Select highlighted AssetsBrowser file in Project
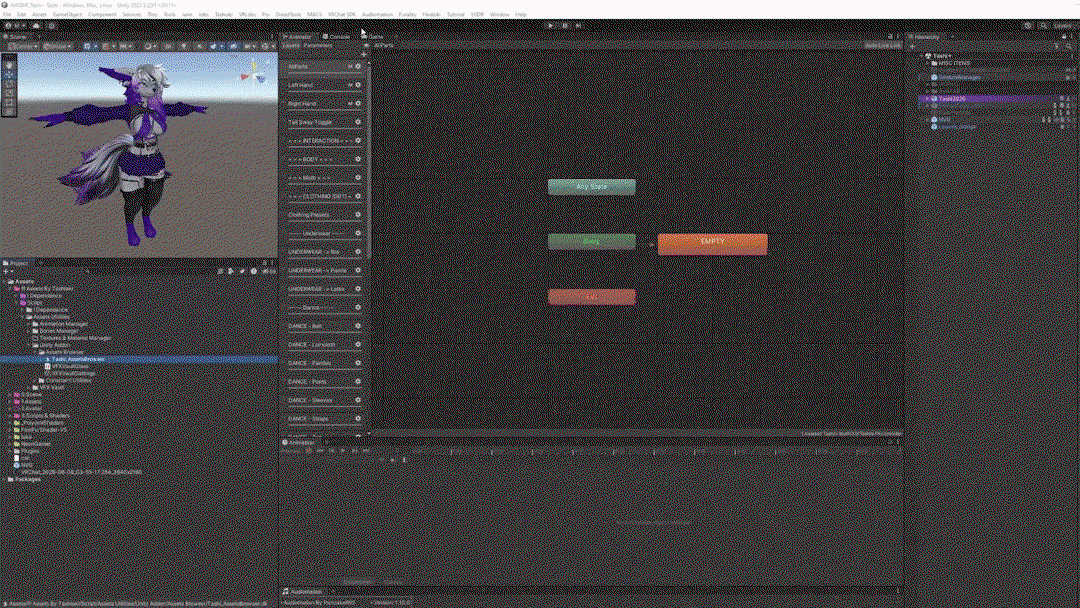Screen dimensions: 1080x608 [x=139, y=359]
